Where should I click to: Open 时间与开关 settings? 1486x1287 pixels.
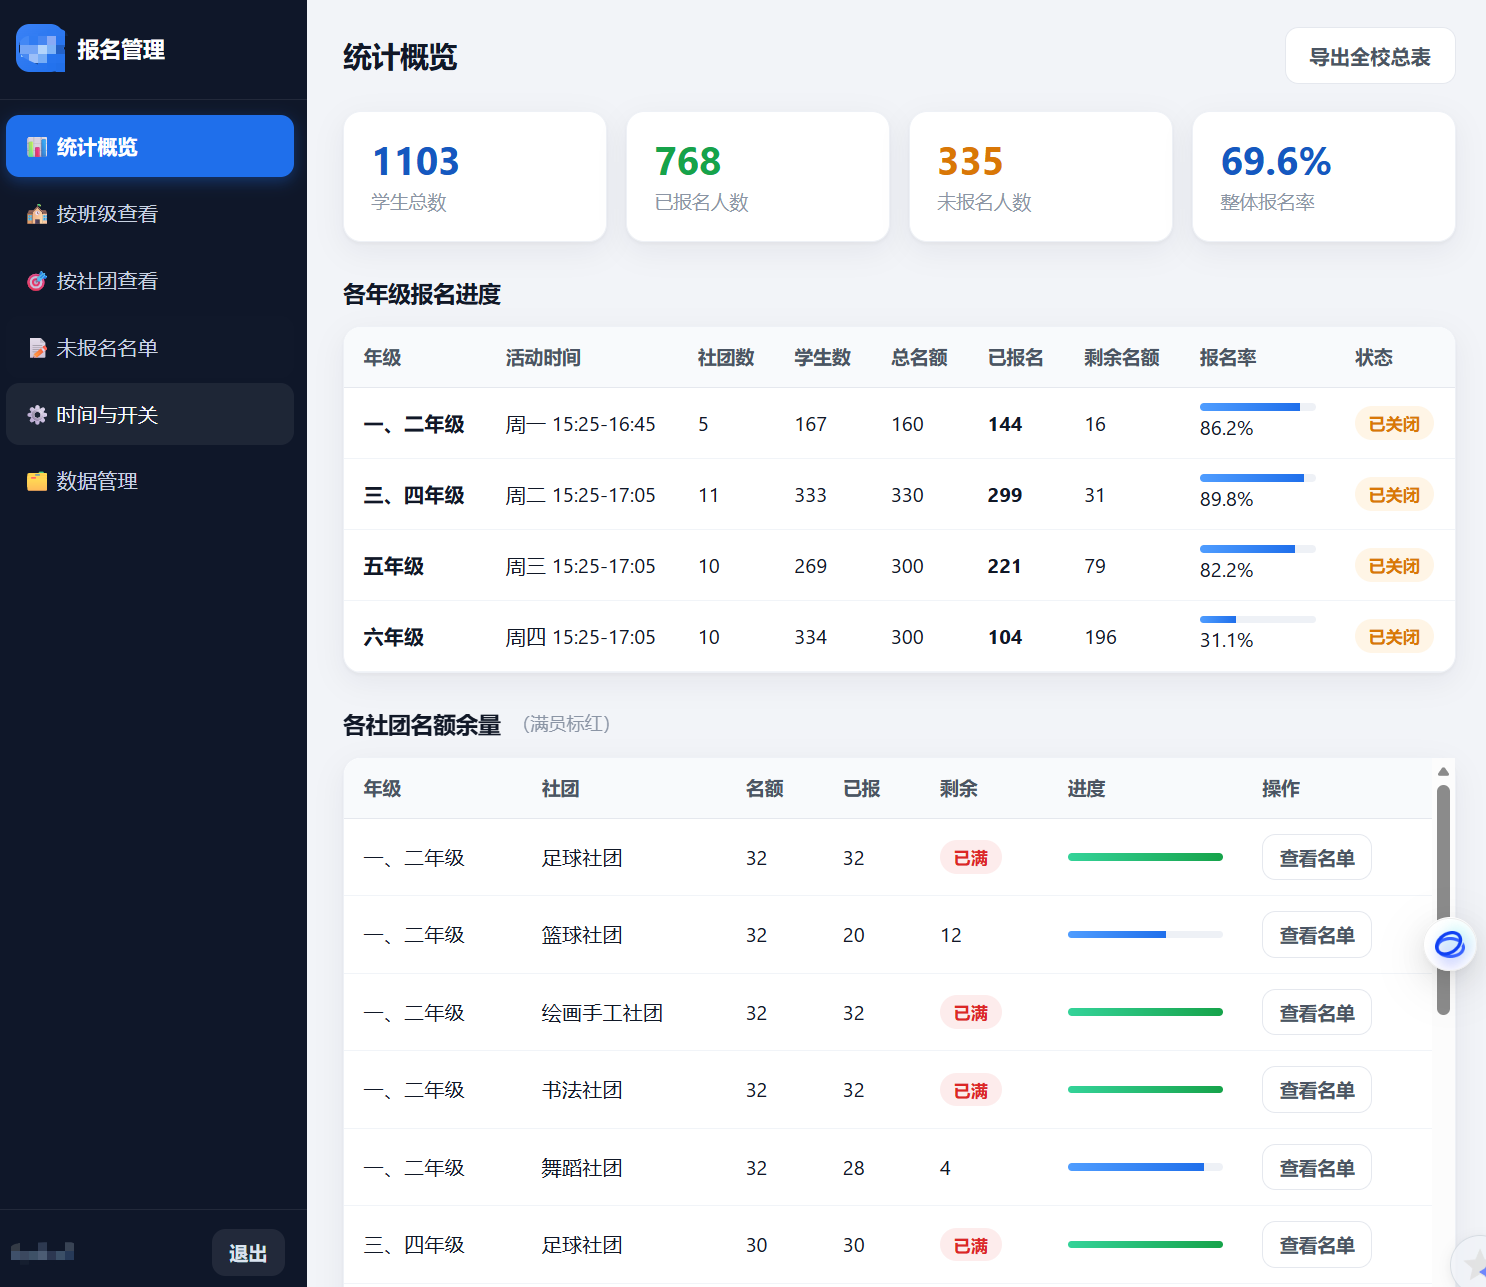150,414
